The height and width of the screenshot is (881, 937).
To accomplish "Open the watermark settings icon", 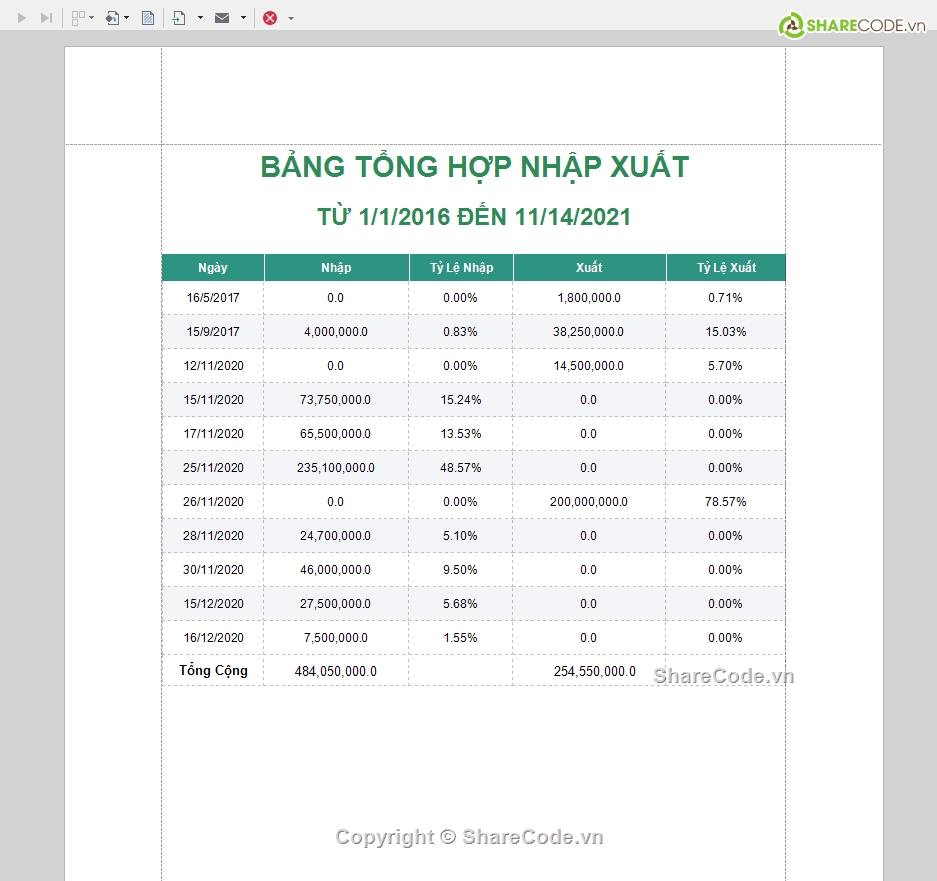I will coord(148,18).
